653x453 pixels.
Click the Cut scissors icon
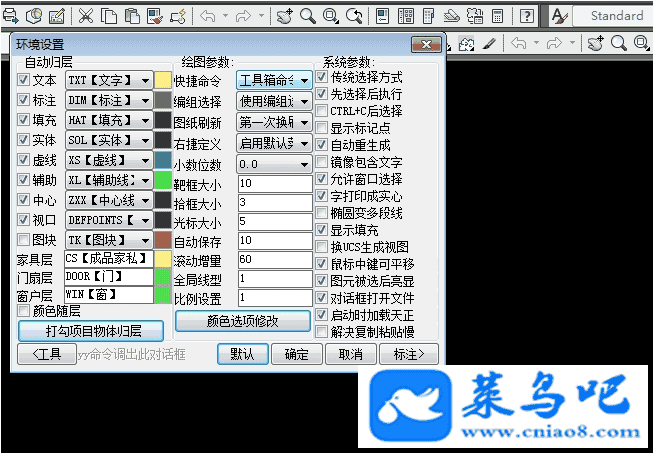85,16
